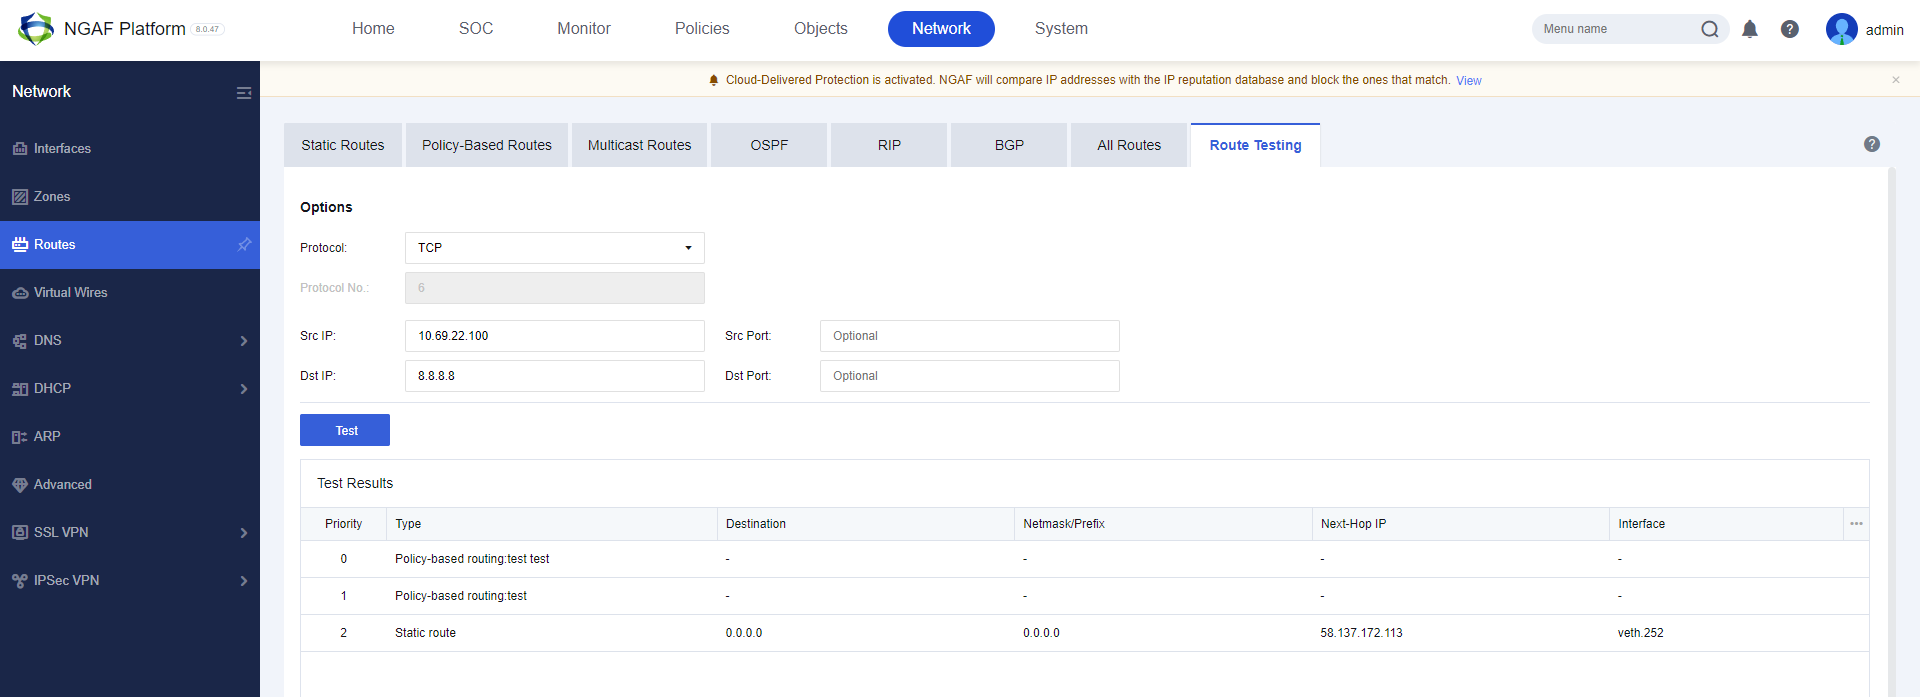Image resolution: width=1920 pixels, height=697 pixels.
Task: Click the search magnifier icon
Action: [1709, 29]
